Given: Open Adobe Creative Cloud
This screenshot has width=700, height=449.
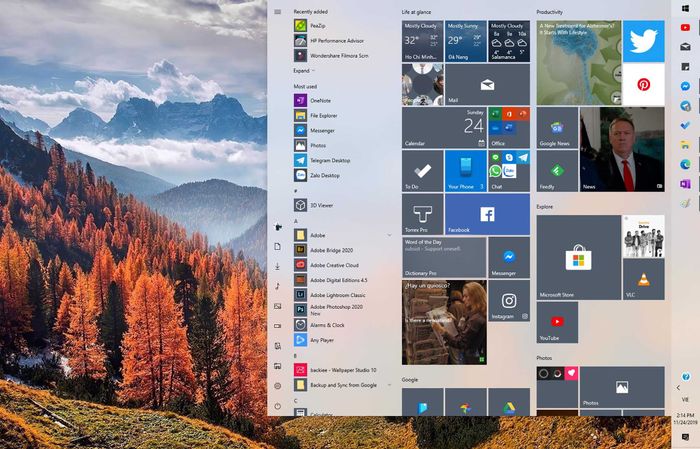Looking at the screenshot, I should coord(342,265).
